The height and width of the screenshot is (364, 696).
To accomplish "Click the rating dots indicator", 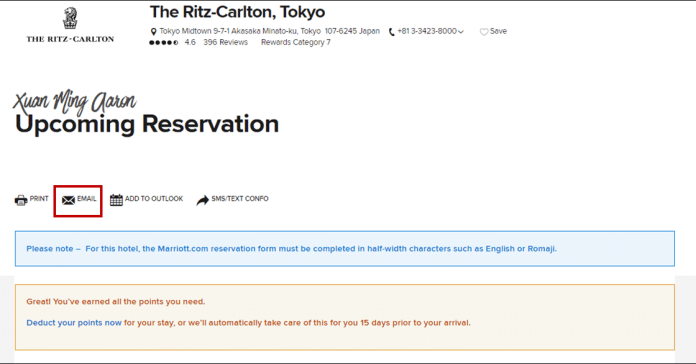I will (164, 43).
